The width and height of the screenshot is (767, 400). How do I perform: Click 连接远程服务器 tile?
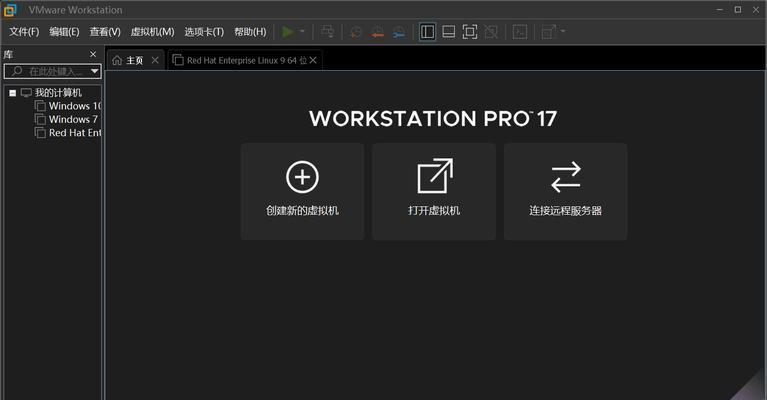click(565, 191)
